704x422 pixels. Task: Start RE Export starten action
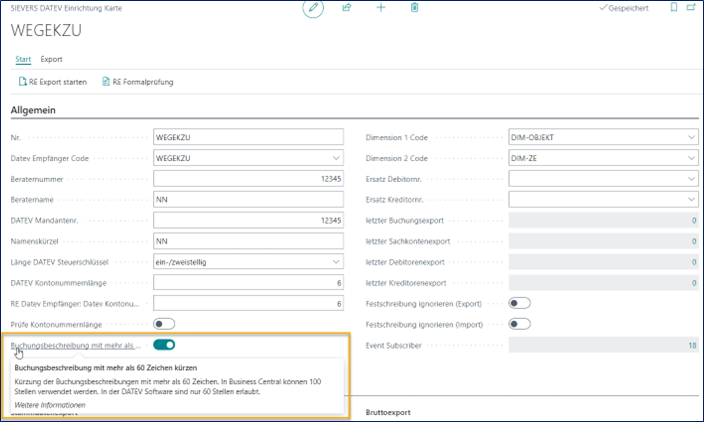click(x=53, y=81)
